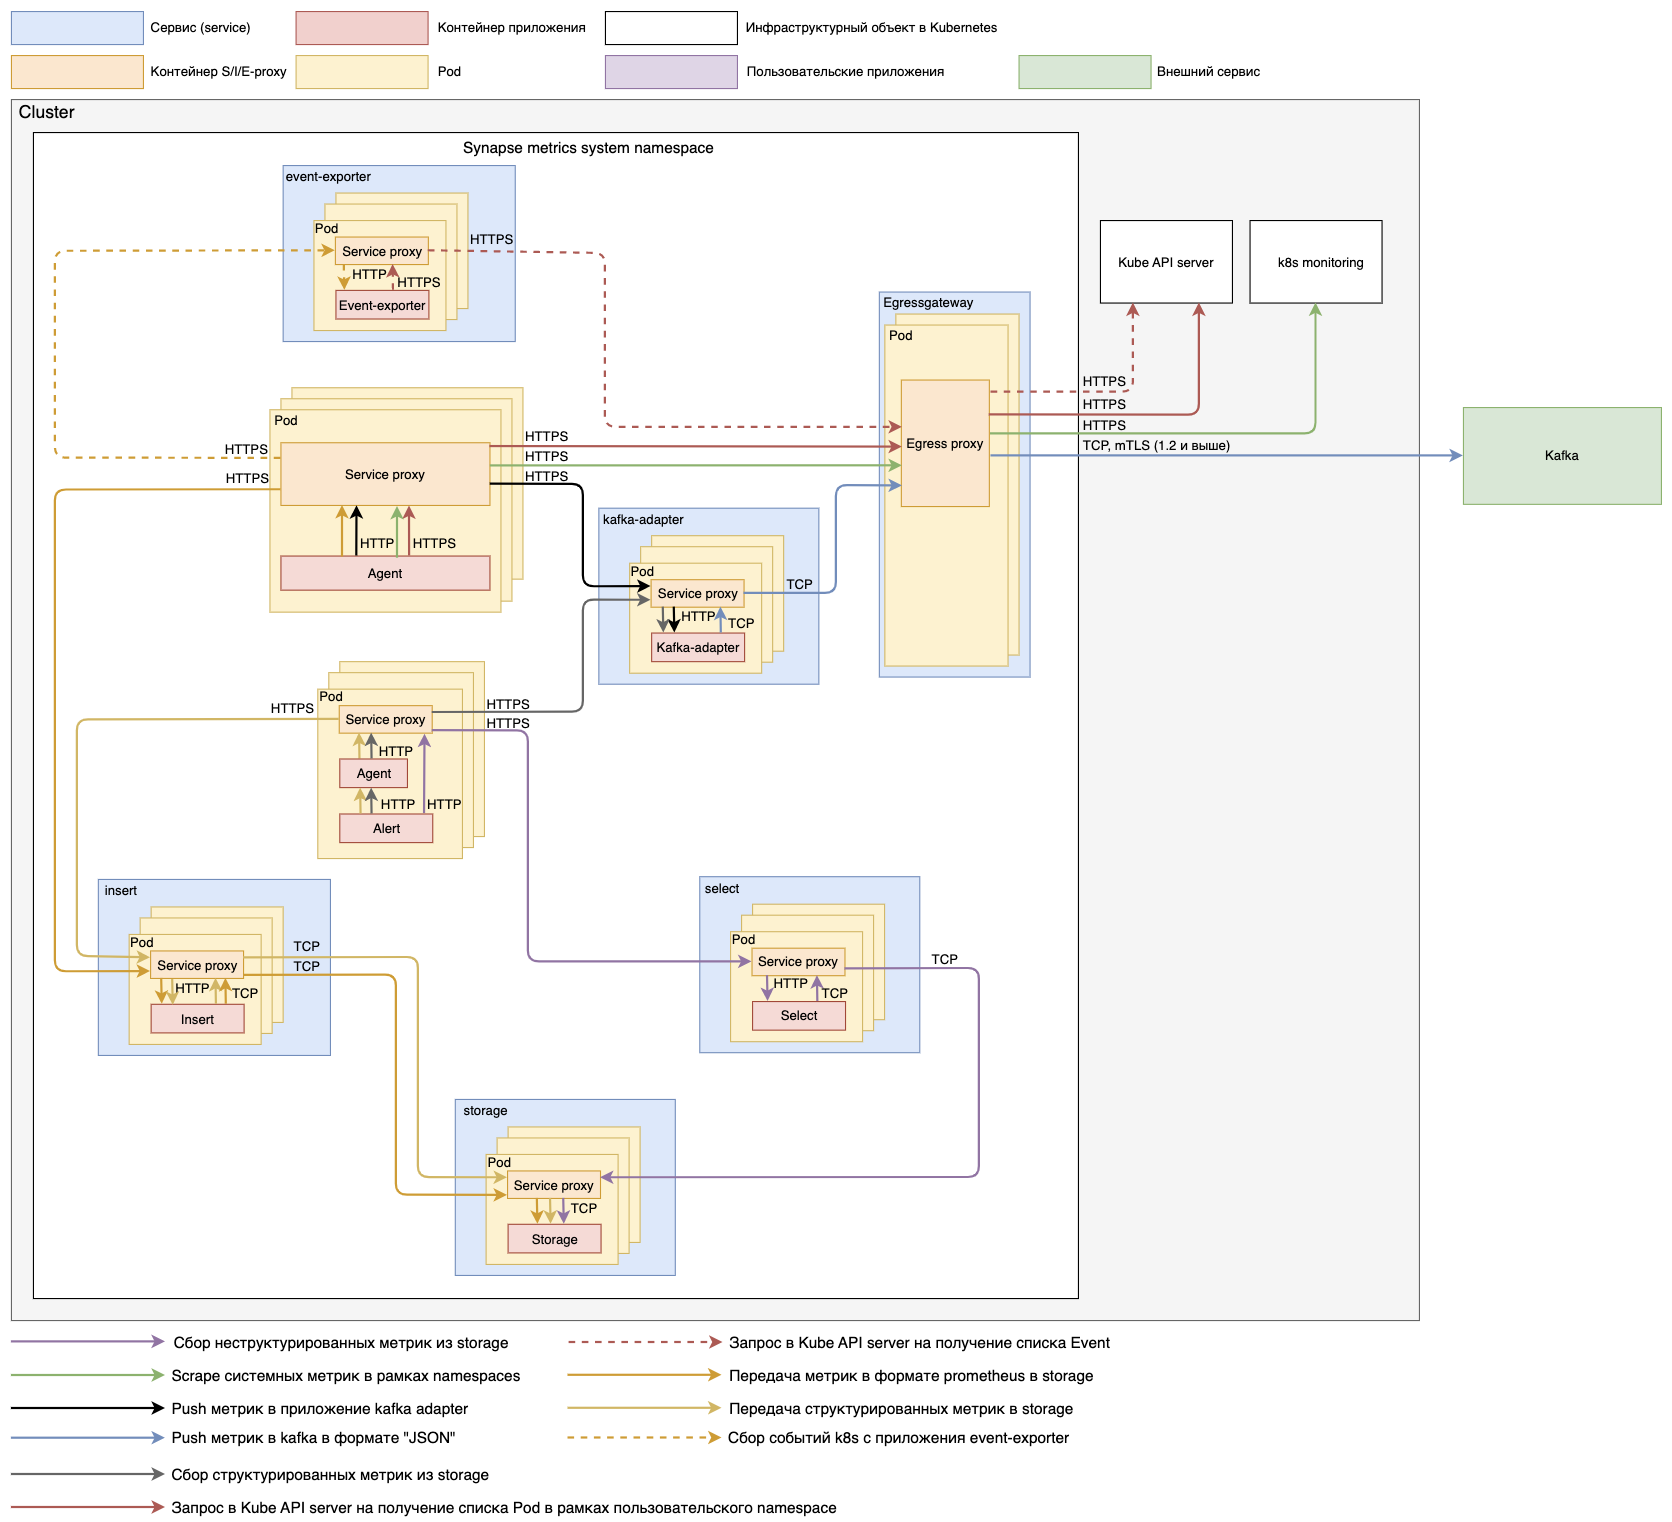Click the blue Сервис (service) legend swatch
Image resolution: width=1672 pixels, height=1522 pixels.
(77, 28)
